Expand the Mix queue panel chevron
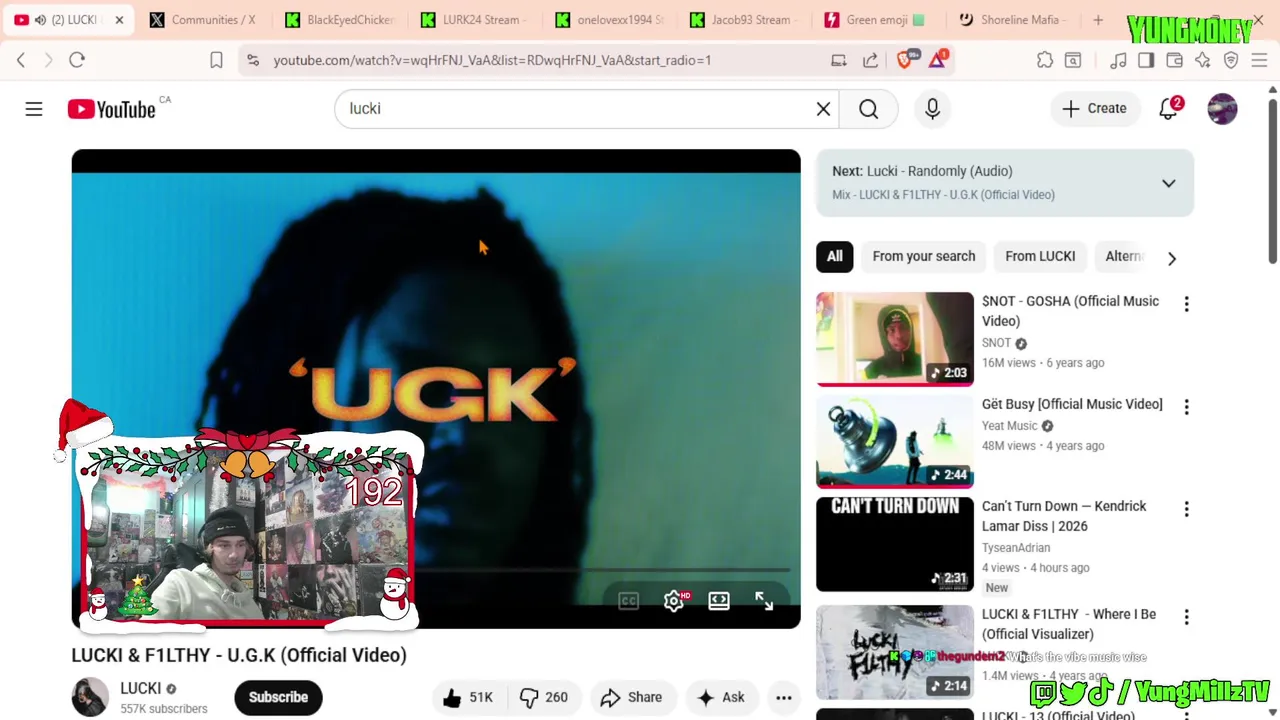Viewport: 1280px width, 720px height. [1168, 183]
